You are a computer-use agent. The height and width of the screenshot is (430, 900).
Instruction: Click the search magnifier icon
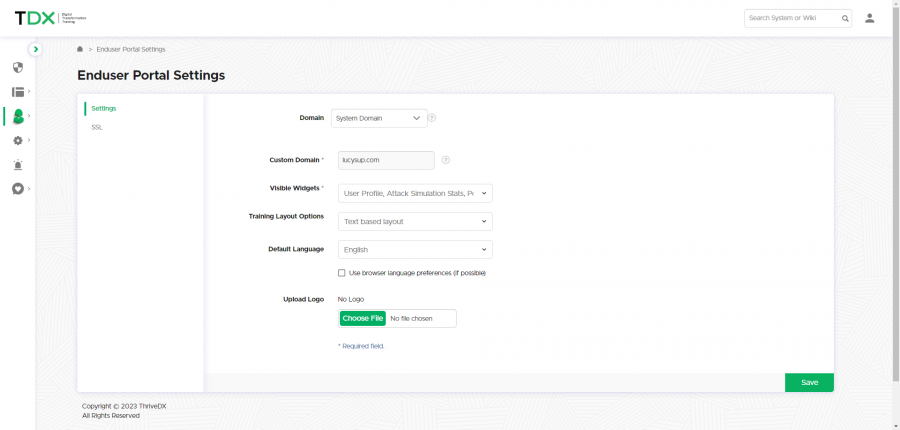tap(845, 18)
